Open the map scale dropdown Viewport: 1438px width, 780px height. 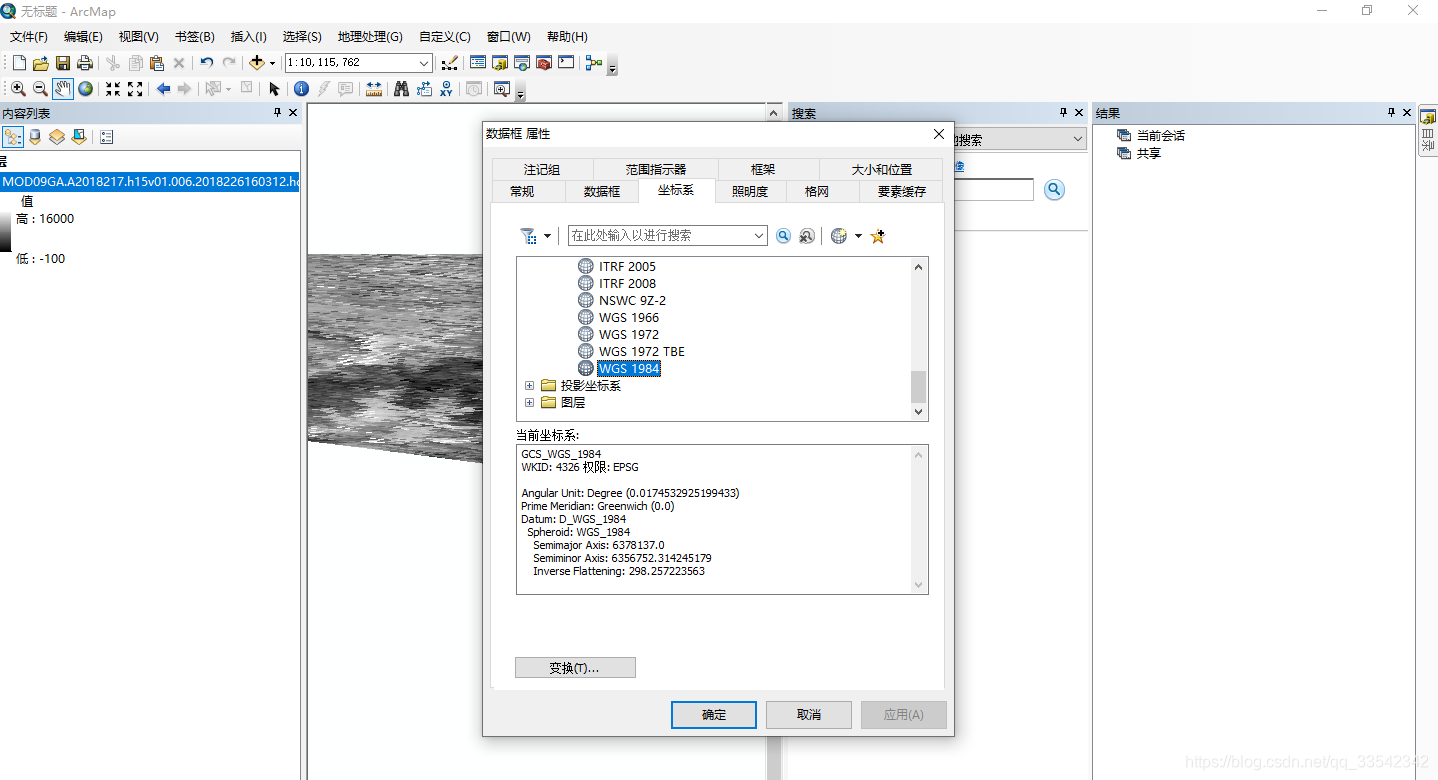point(424,63)
